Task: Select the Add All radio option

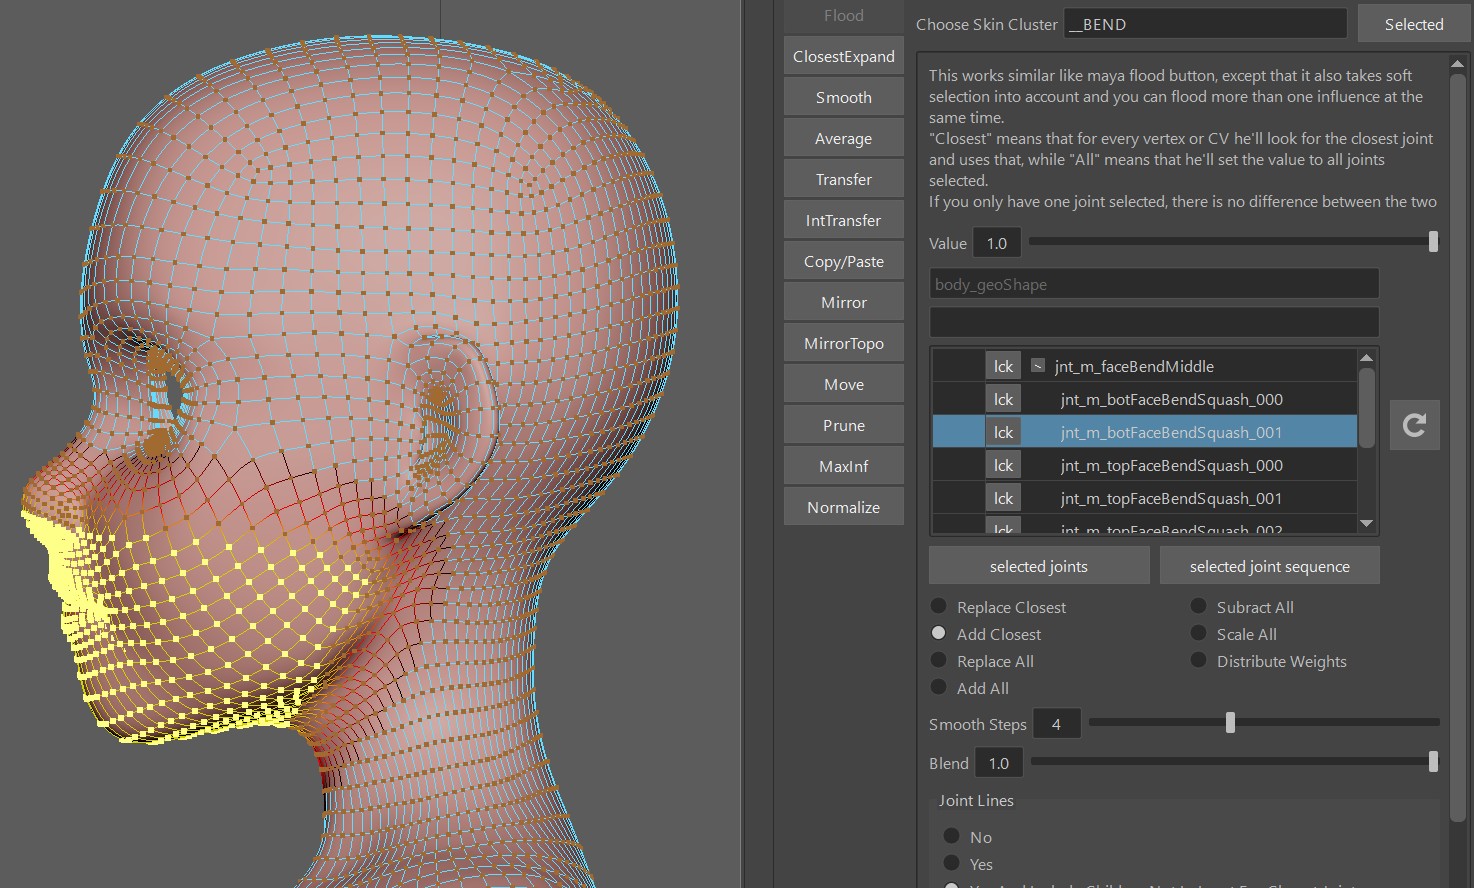Action: 938,687
